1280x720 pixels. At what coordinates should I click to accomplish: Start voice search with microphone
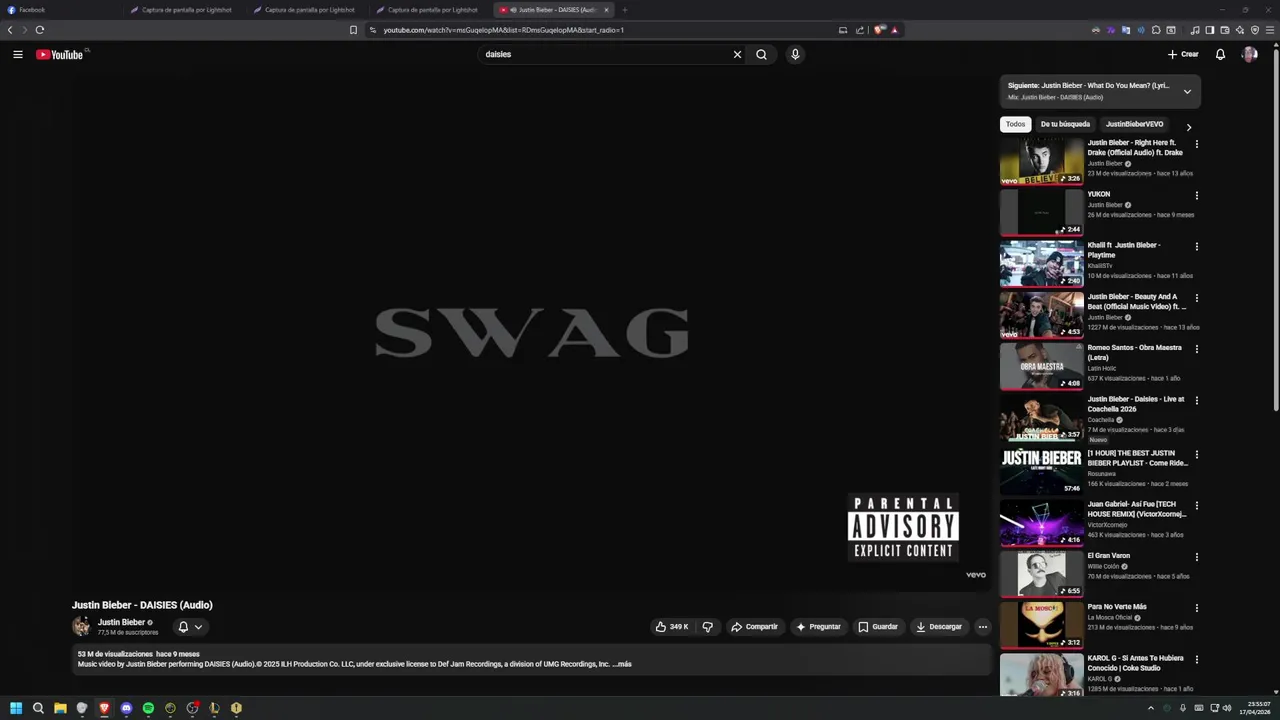(x=795, y=54)
